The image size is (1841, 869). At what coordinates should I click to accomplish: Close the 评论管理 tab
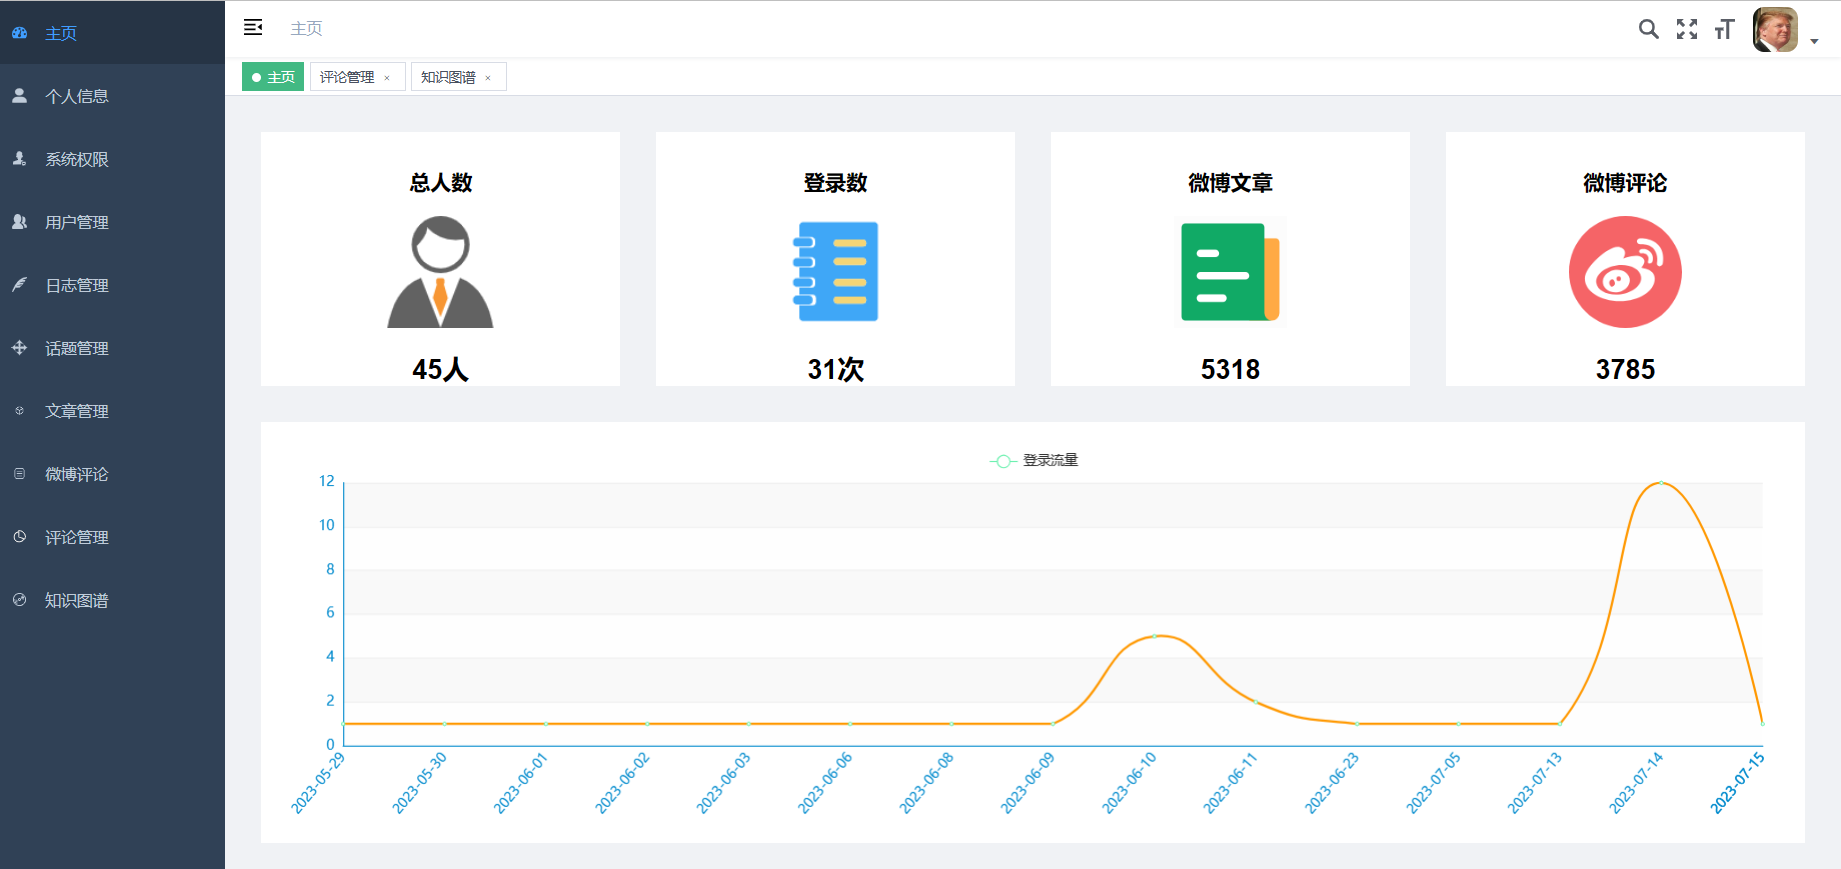387,78
